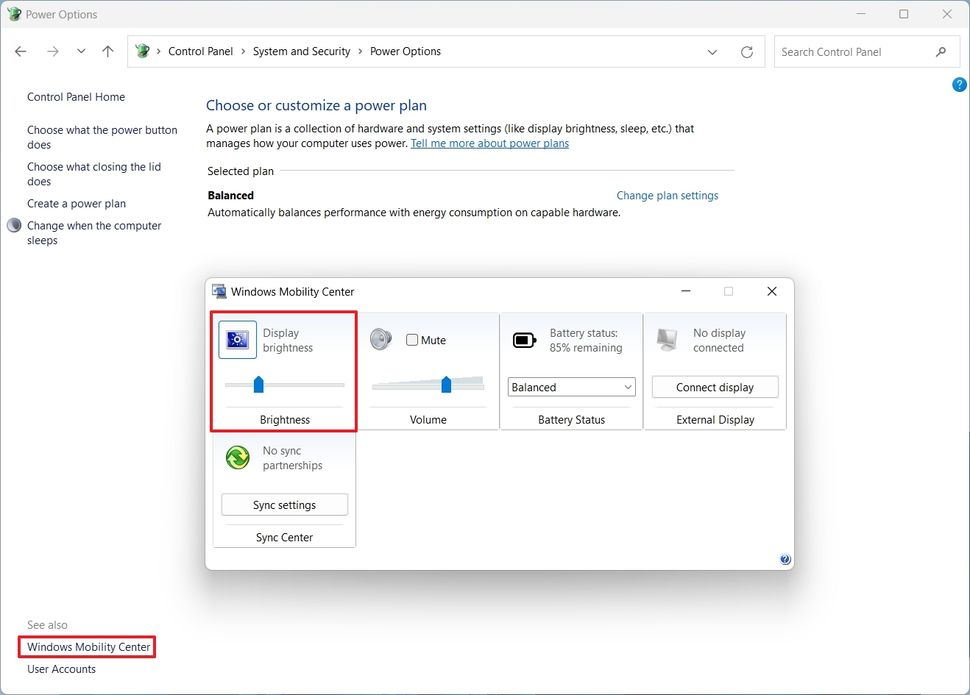Refresh the Control Panel address bar
Image resolution: width=970 pixels, height=695 pixels.
point(747,52)
